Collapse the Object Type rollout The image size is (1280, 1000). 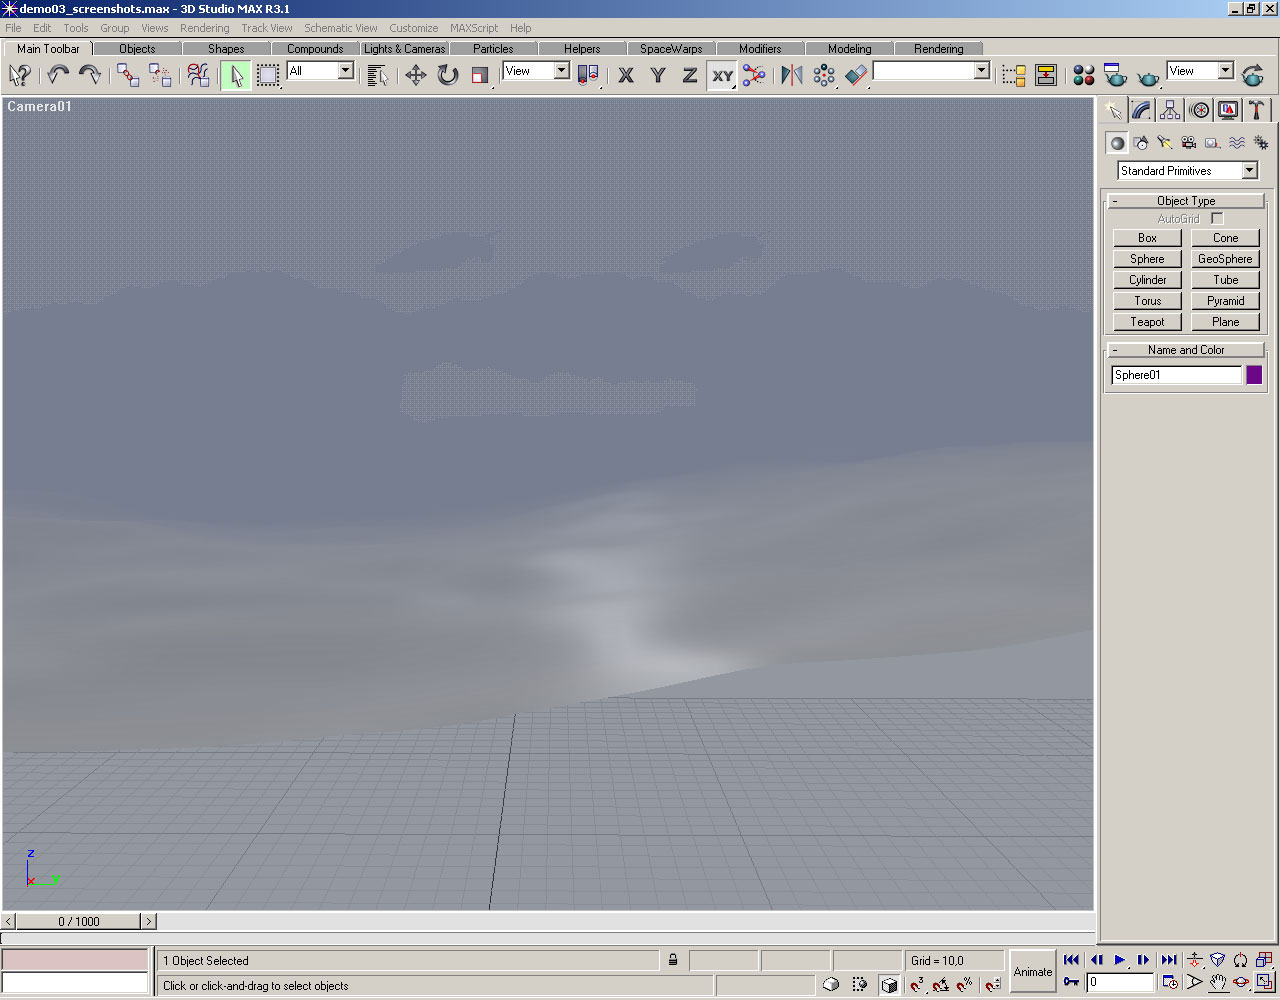(x=1186, y=201)
